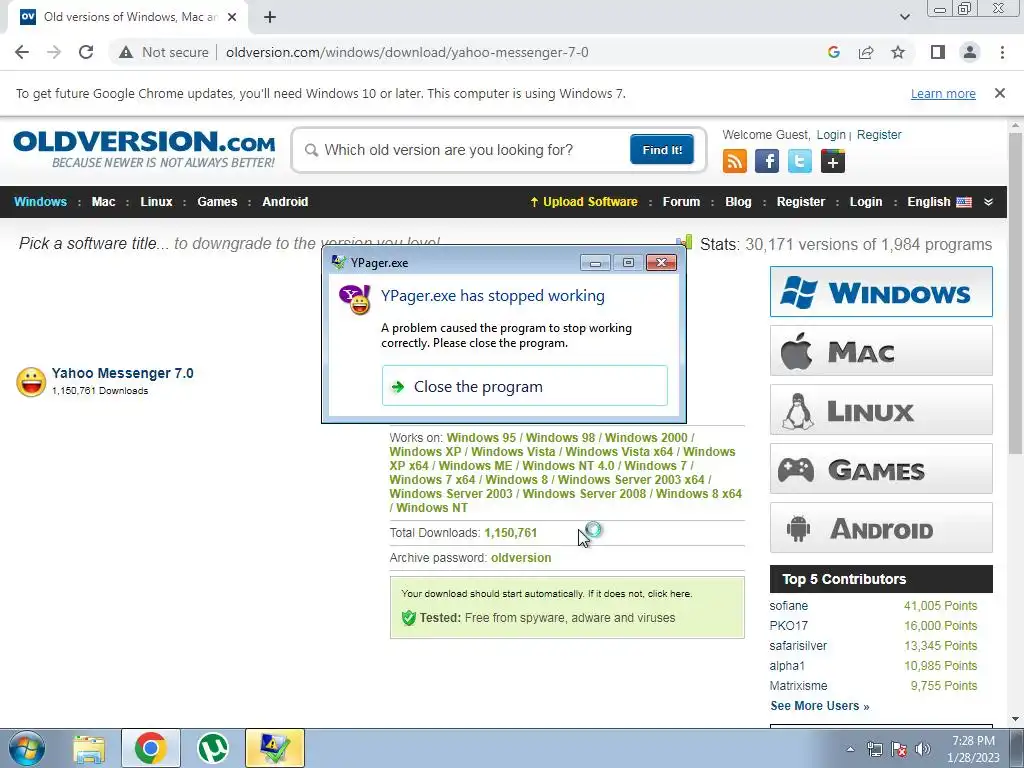Open the RSS feed icon
The width and height of the screenshot is (1024, 768).
735,161
